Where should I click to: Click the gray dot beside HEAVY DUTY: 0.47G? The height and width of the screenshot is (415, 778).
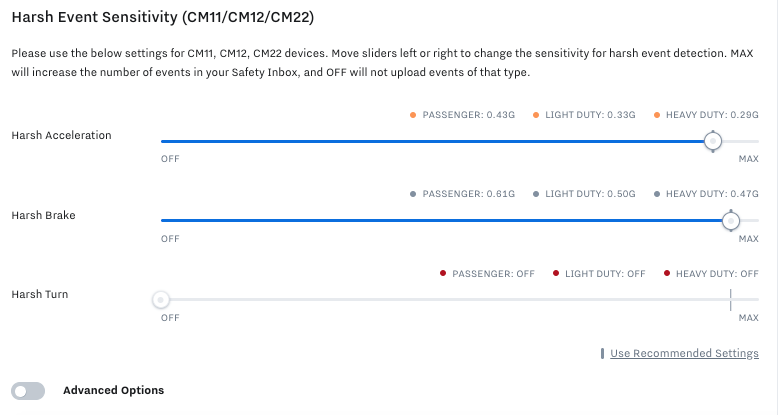[x=656, y=194]
